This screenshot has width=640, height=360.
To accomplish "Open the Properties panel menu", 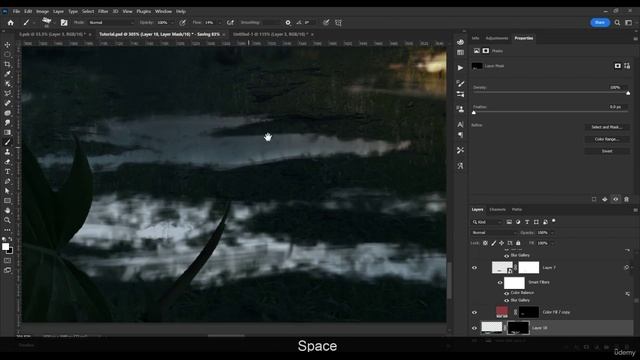I will pos(636,39).
